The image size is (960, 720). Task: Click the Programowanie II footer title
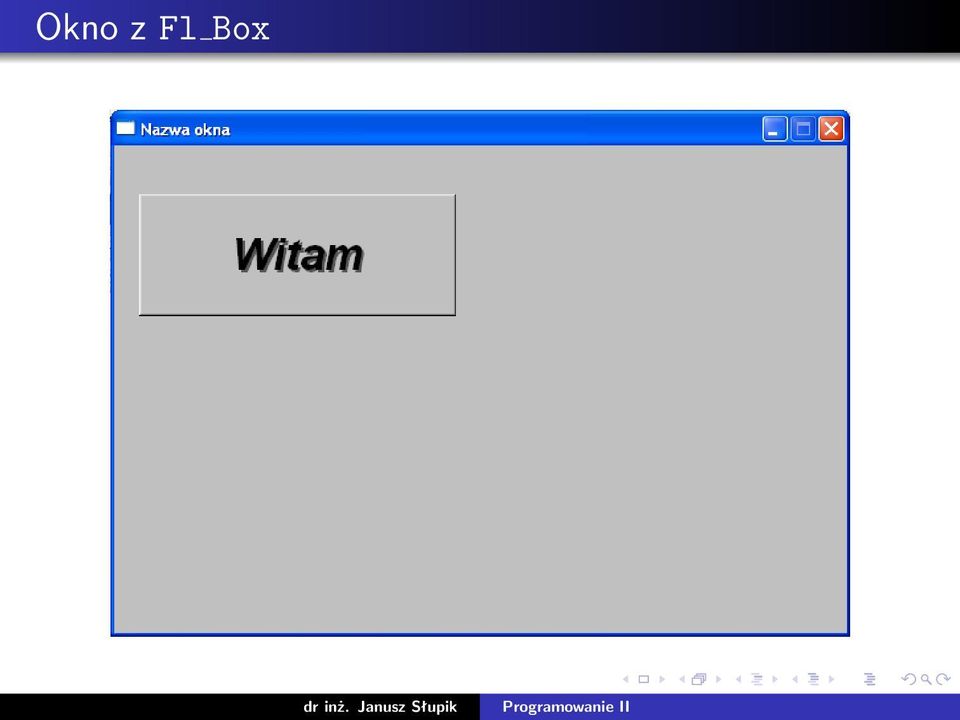566,707
